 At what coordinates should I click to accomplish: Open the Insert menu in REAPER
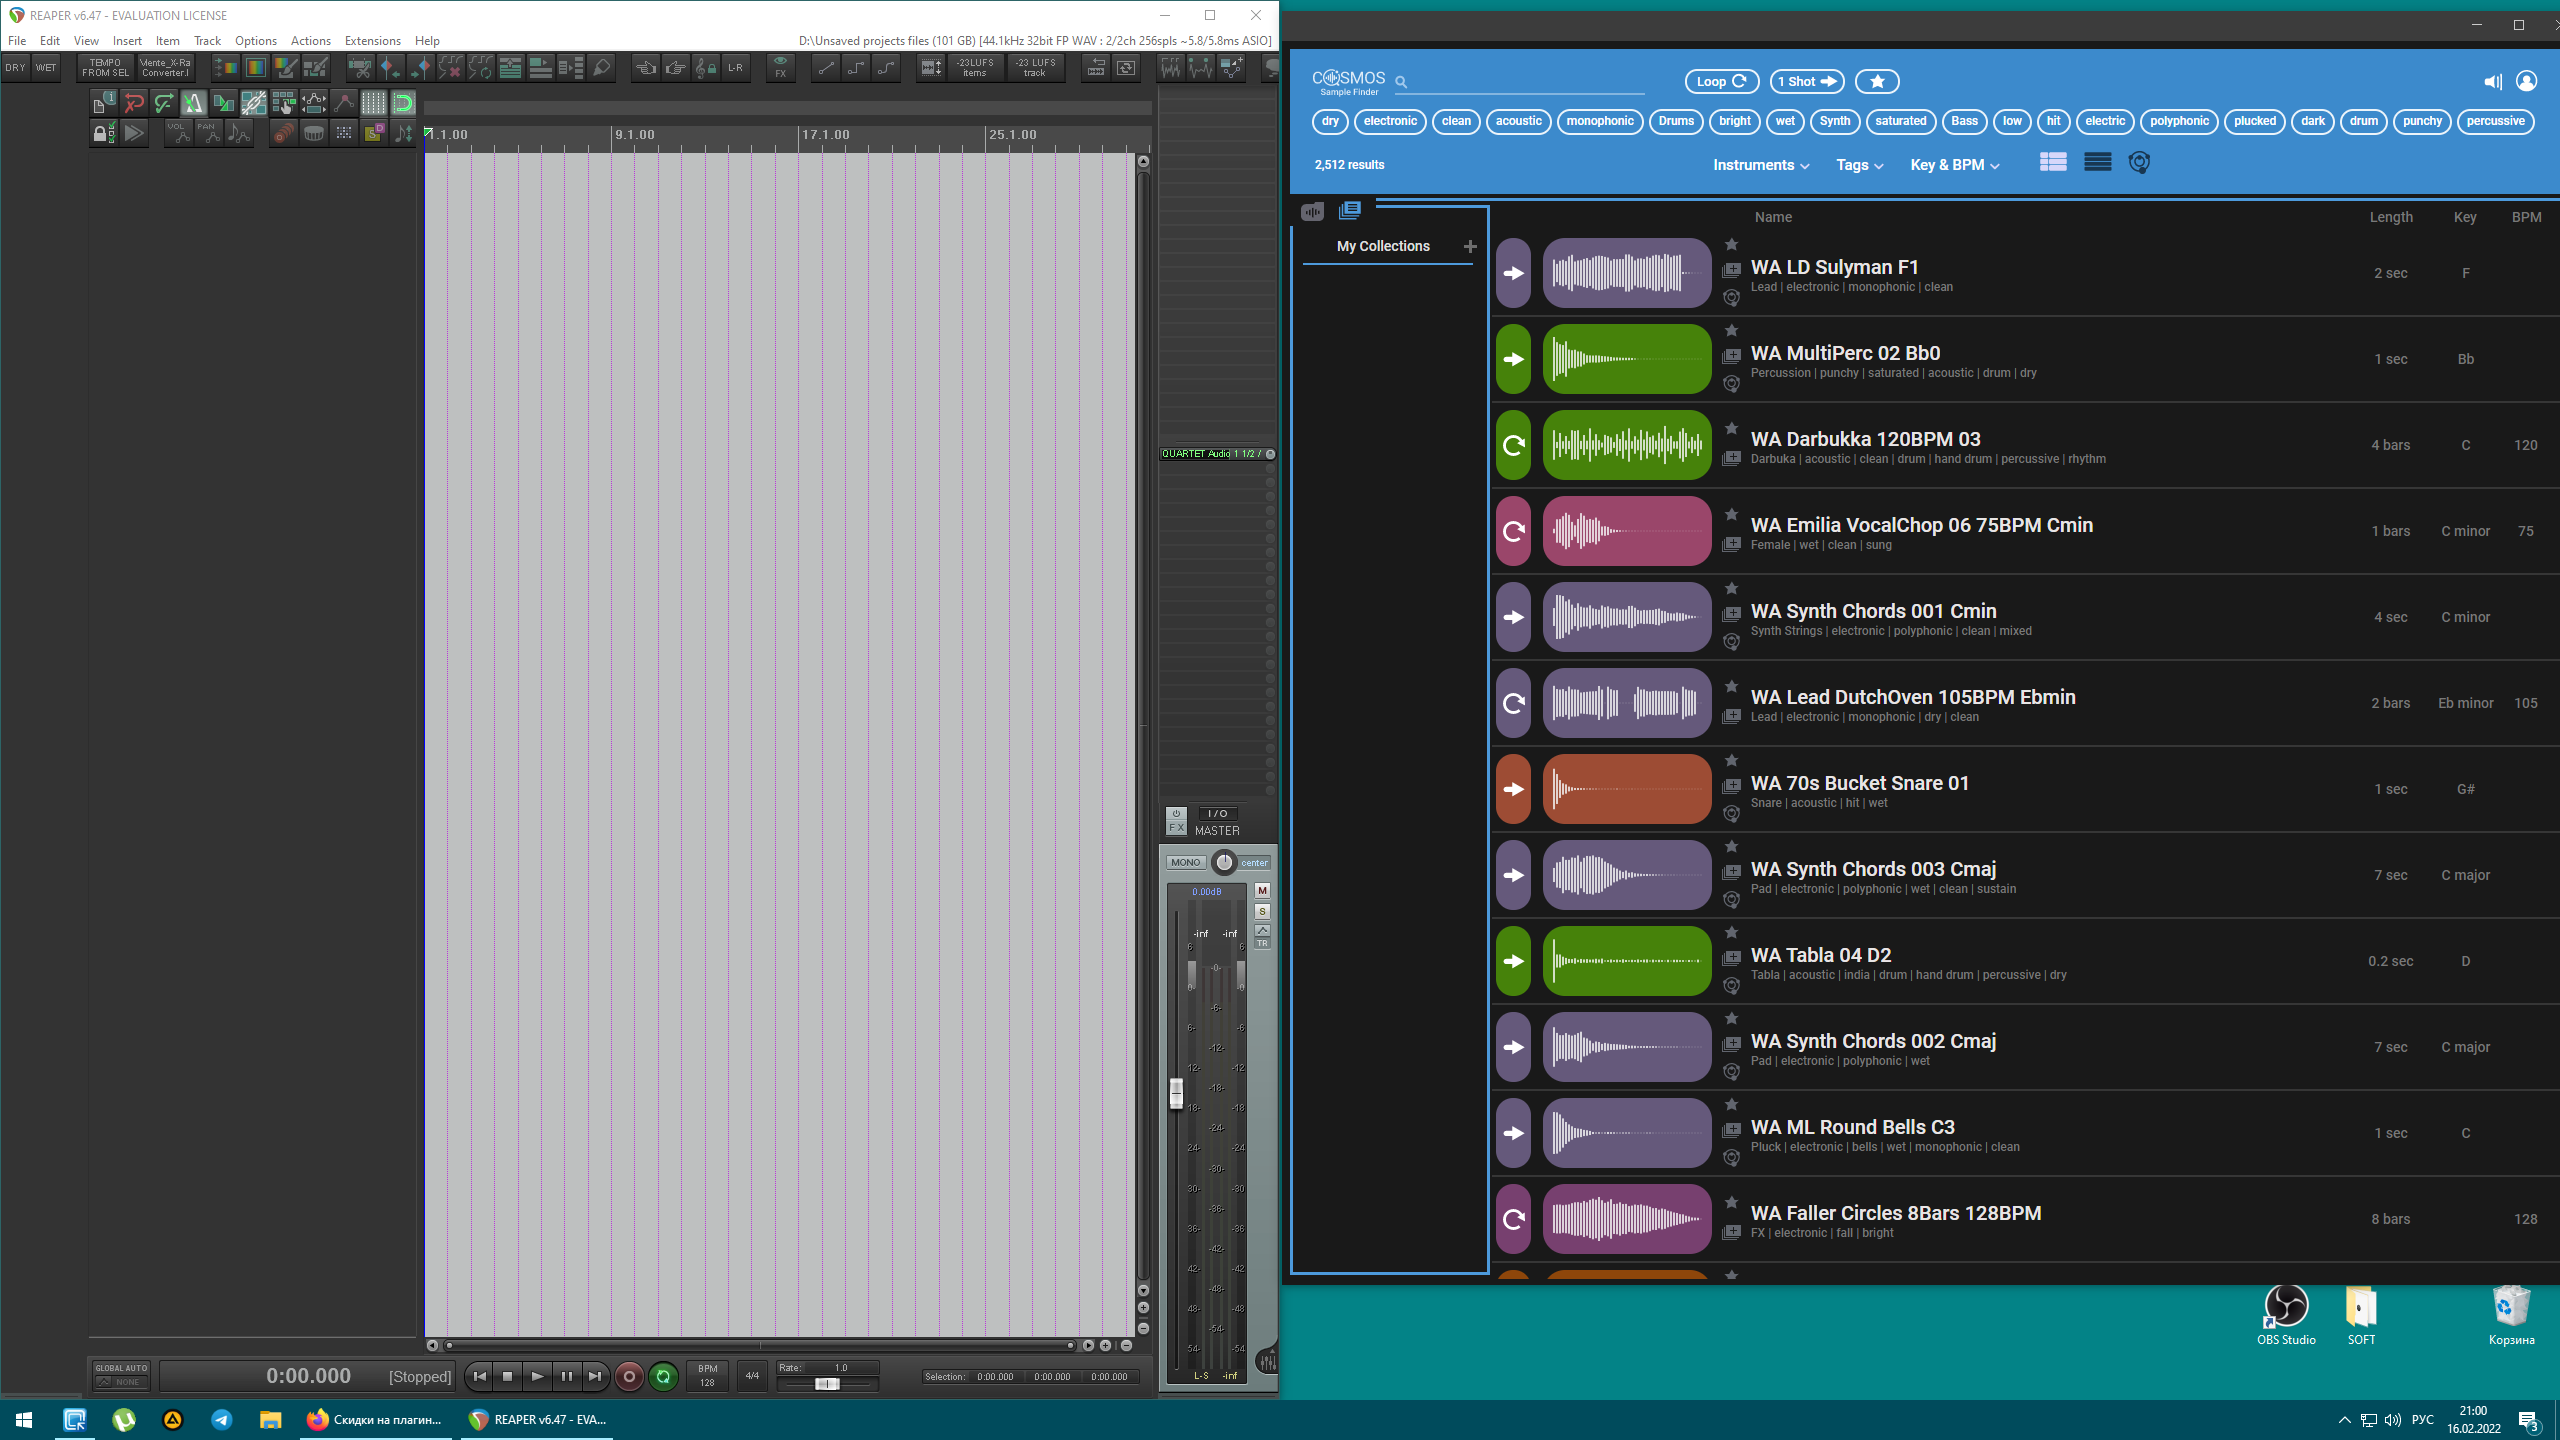pyautogui.click(x=127, y=41)
